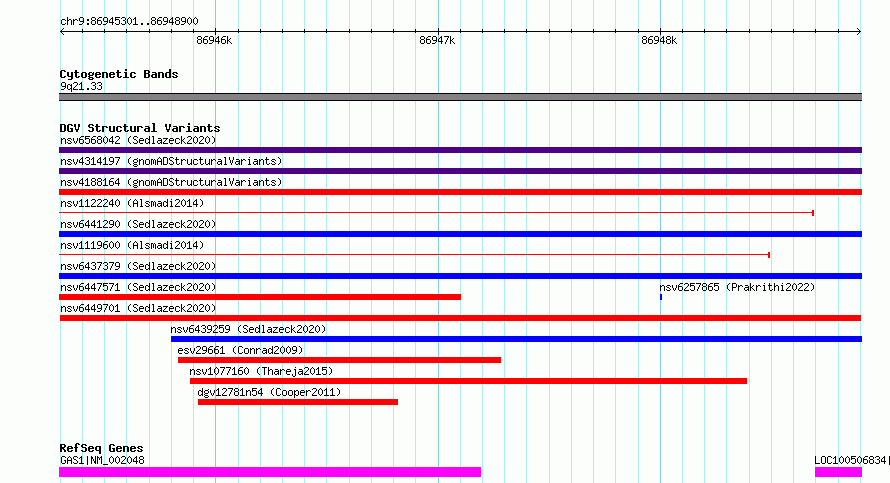Open nsv1077160 (Thareja2015) label
Viewport: 890px width, 483px height.
261,371
